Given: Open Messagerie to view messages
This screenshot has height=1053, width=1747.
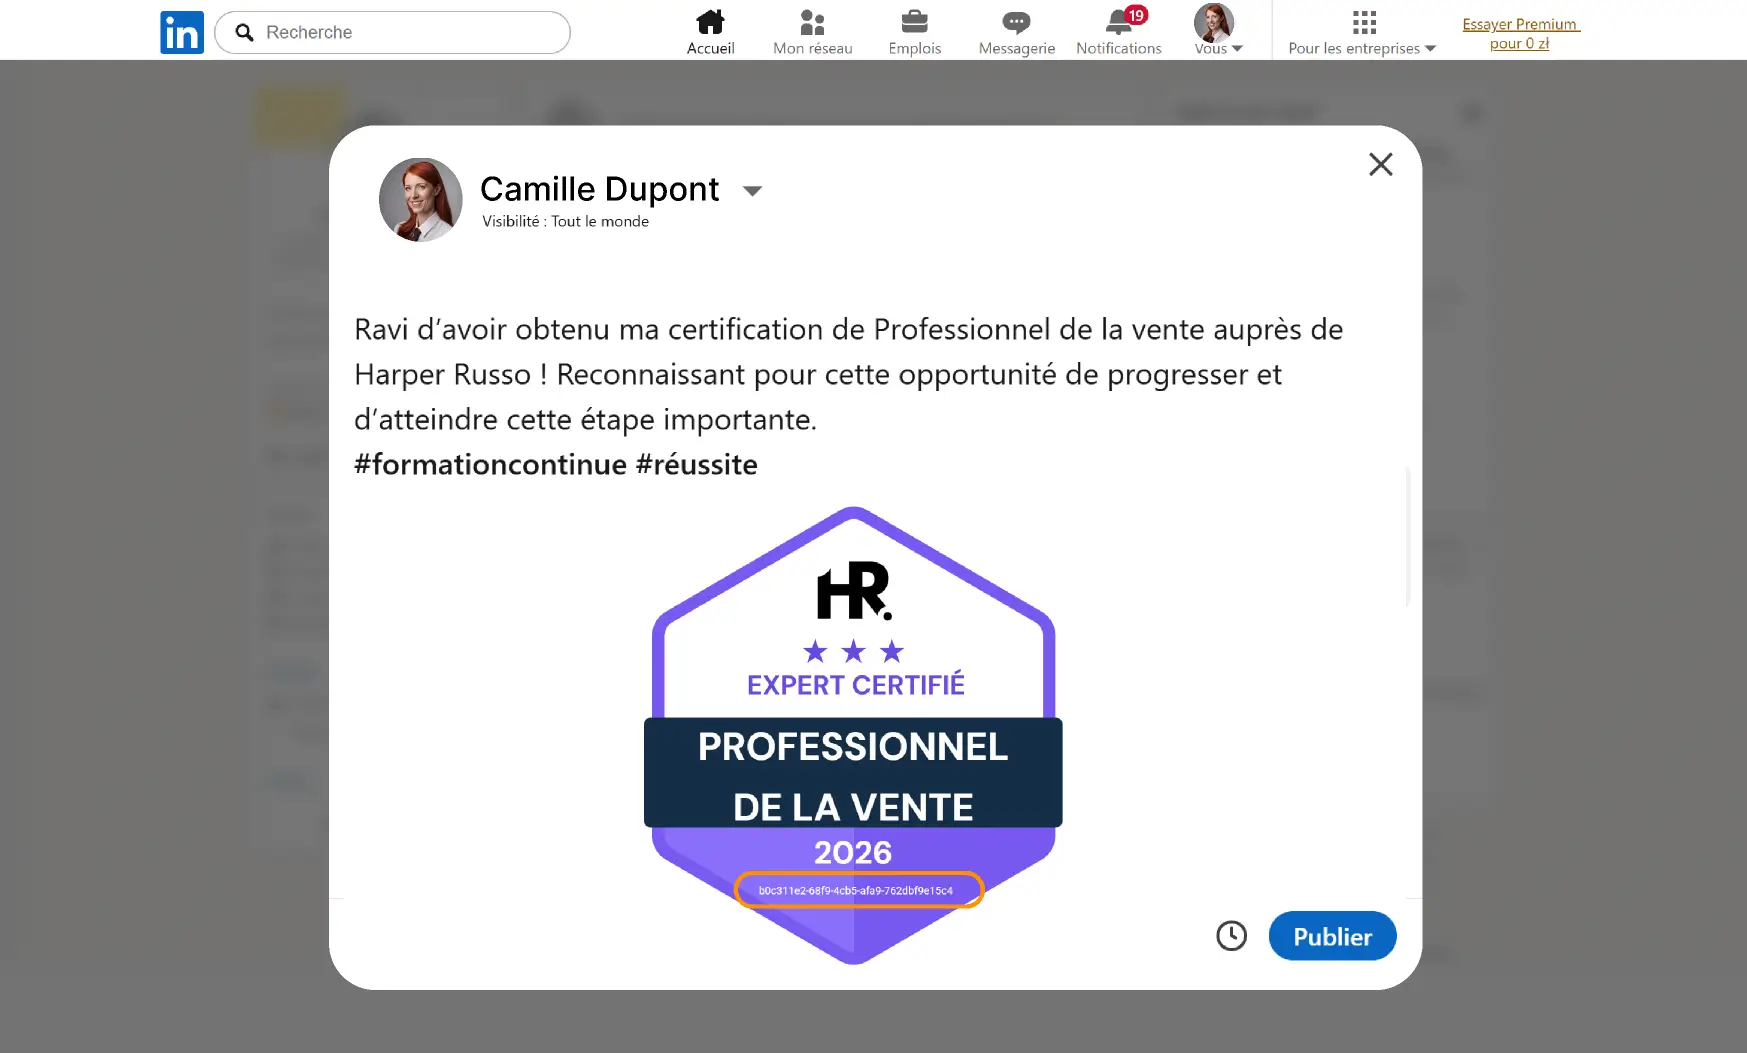Looking at the screenshot, I should [1015, 22].
